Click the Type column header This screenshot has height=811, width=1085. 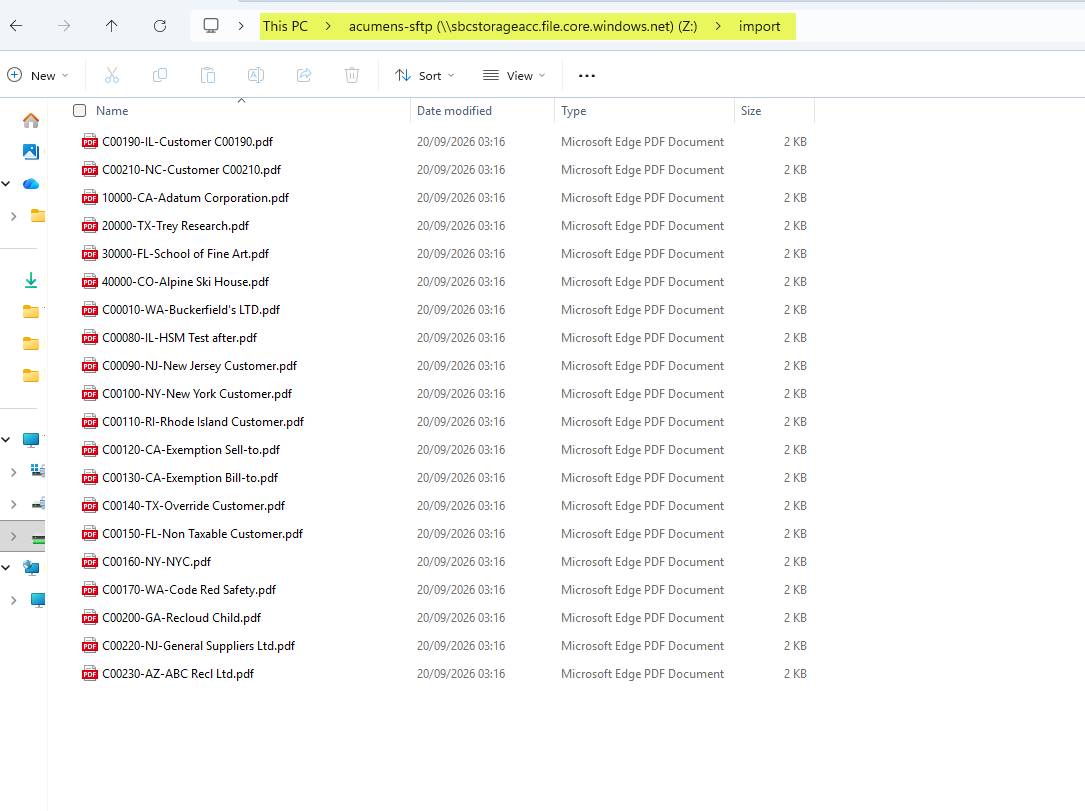pyautogui.click(x=574, y=111)
